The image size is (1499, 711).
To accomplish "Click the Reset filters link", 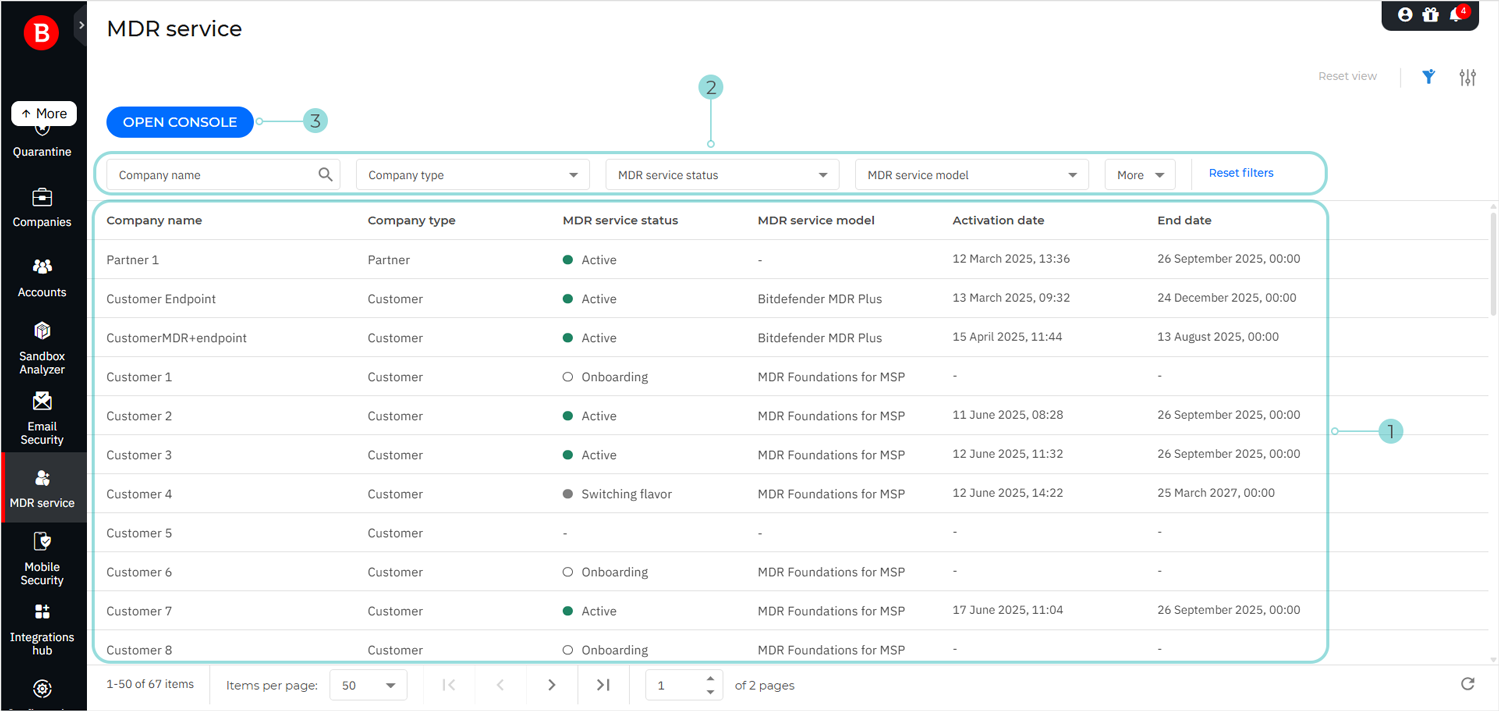I will 1241,173.
